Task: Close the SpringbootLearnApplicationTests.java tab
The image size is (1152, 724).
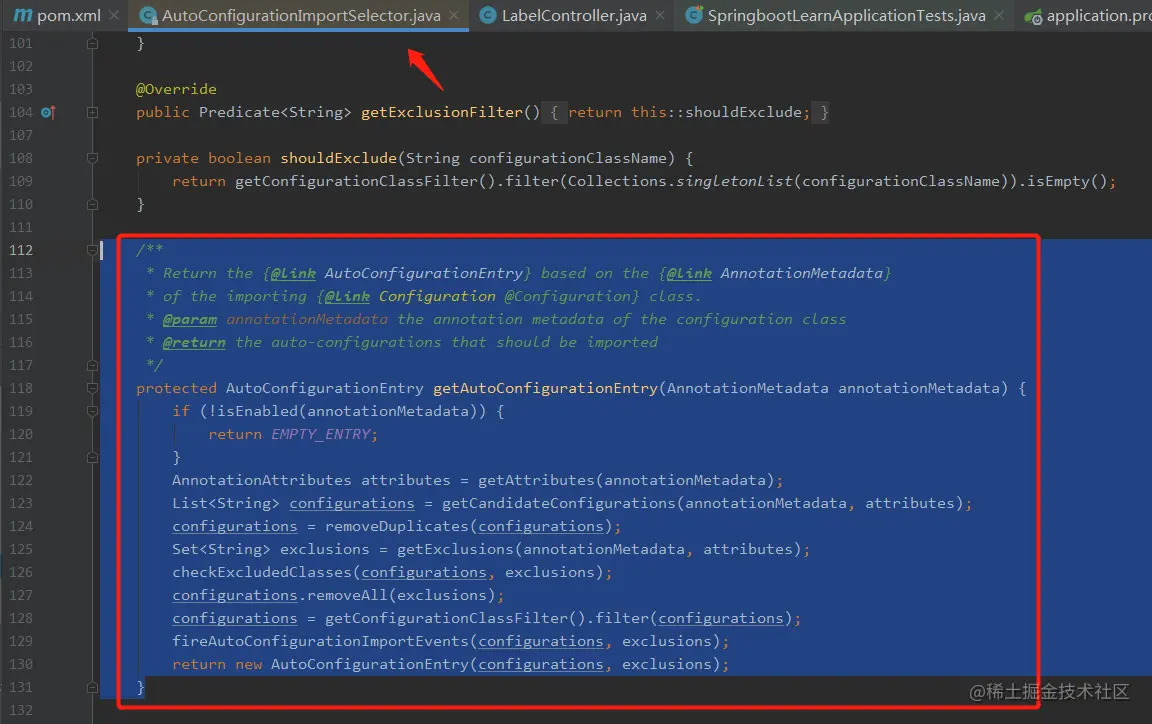Action: click(x=998, y=15)
